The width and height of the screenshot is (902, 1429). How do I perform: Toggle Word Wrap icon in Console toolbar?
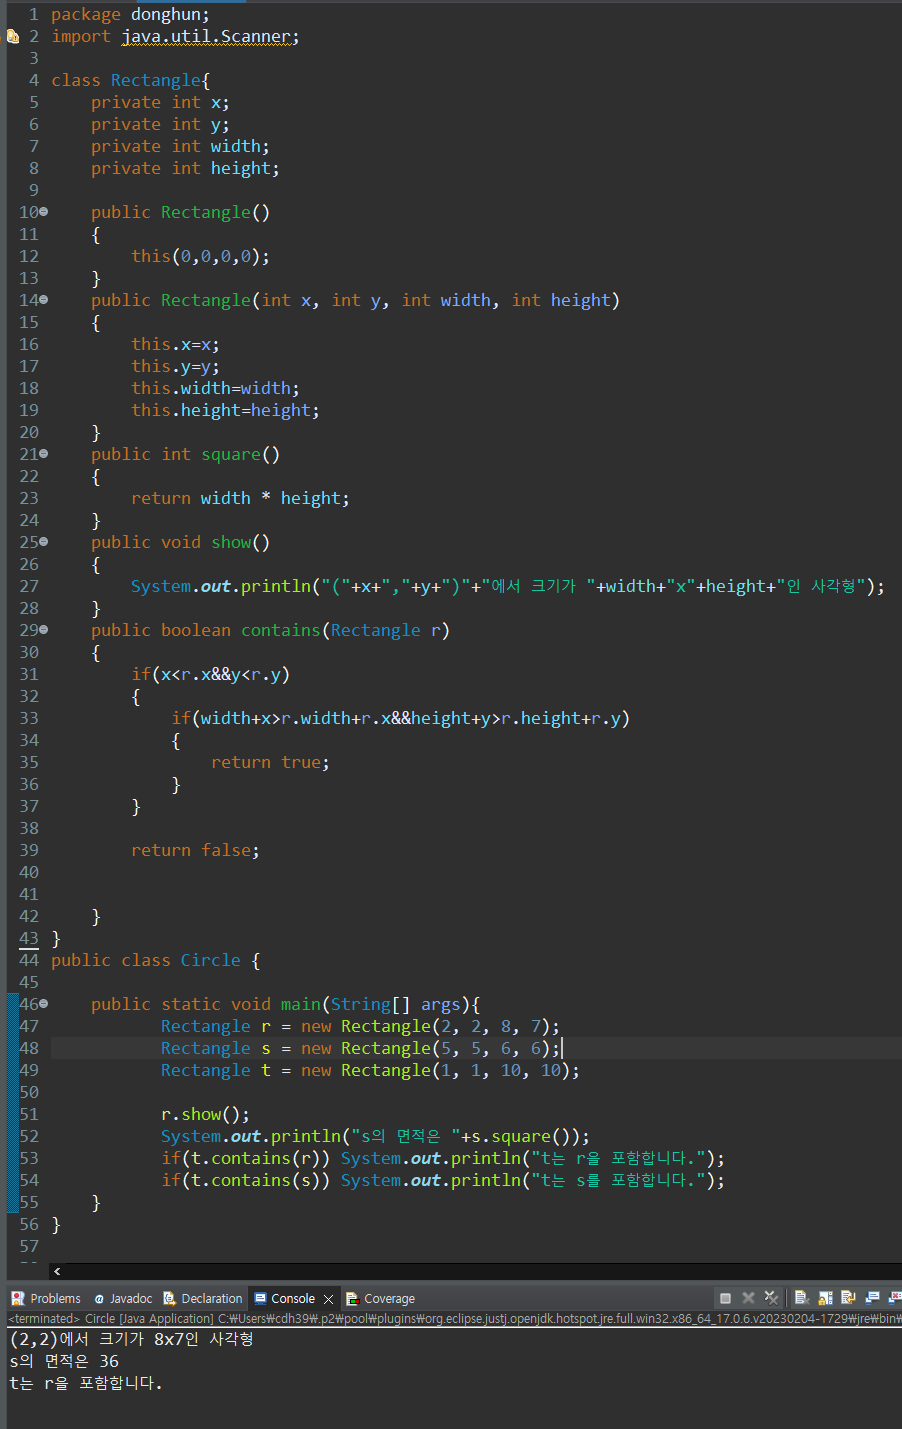pyautogui.click(x=849, y=1298)
